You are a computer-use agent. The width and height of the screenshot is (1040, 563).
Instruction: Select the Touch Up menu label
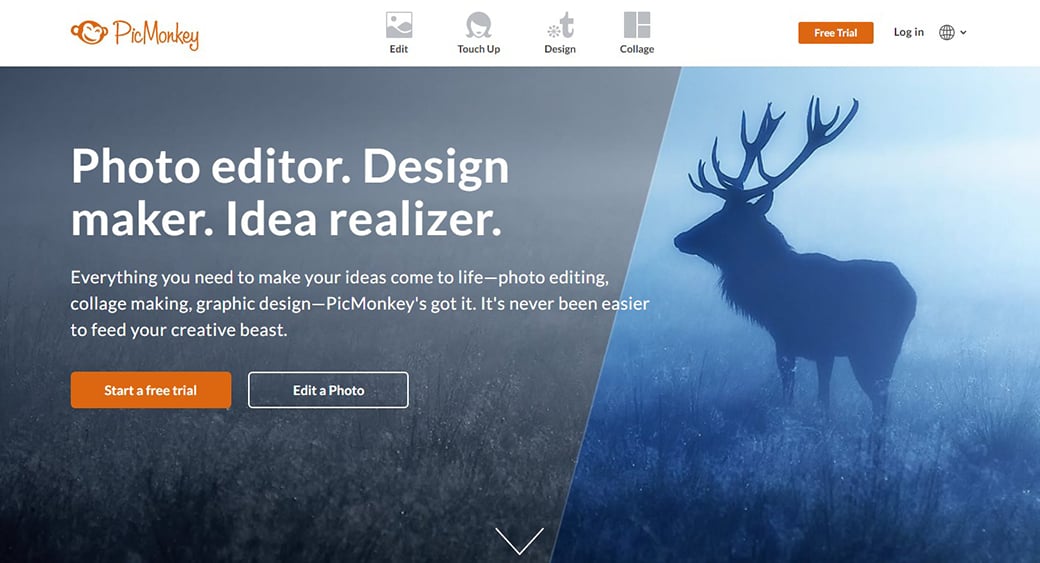coord(478,49)
